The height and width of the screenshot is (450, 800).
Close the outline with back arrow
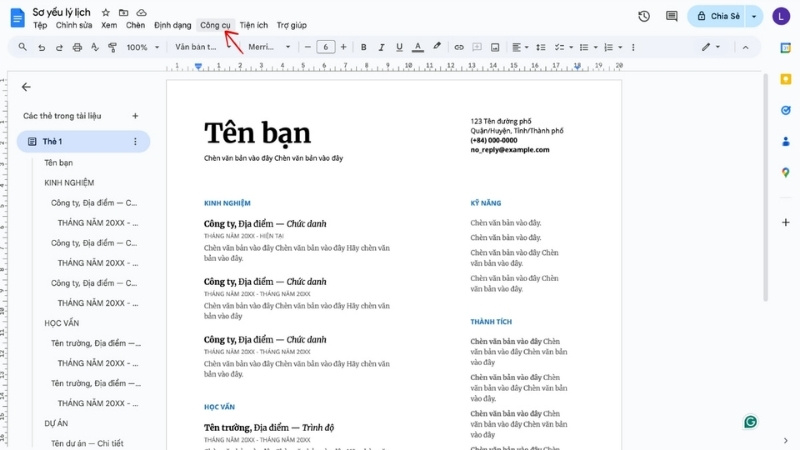point(26,87)
